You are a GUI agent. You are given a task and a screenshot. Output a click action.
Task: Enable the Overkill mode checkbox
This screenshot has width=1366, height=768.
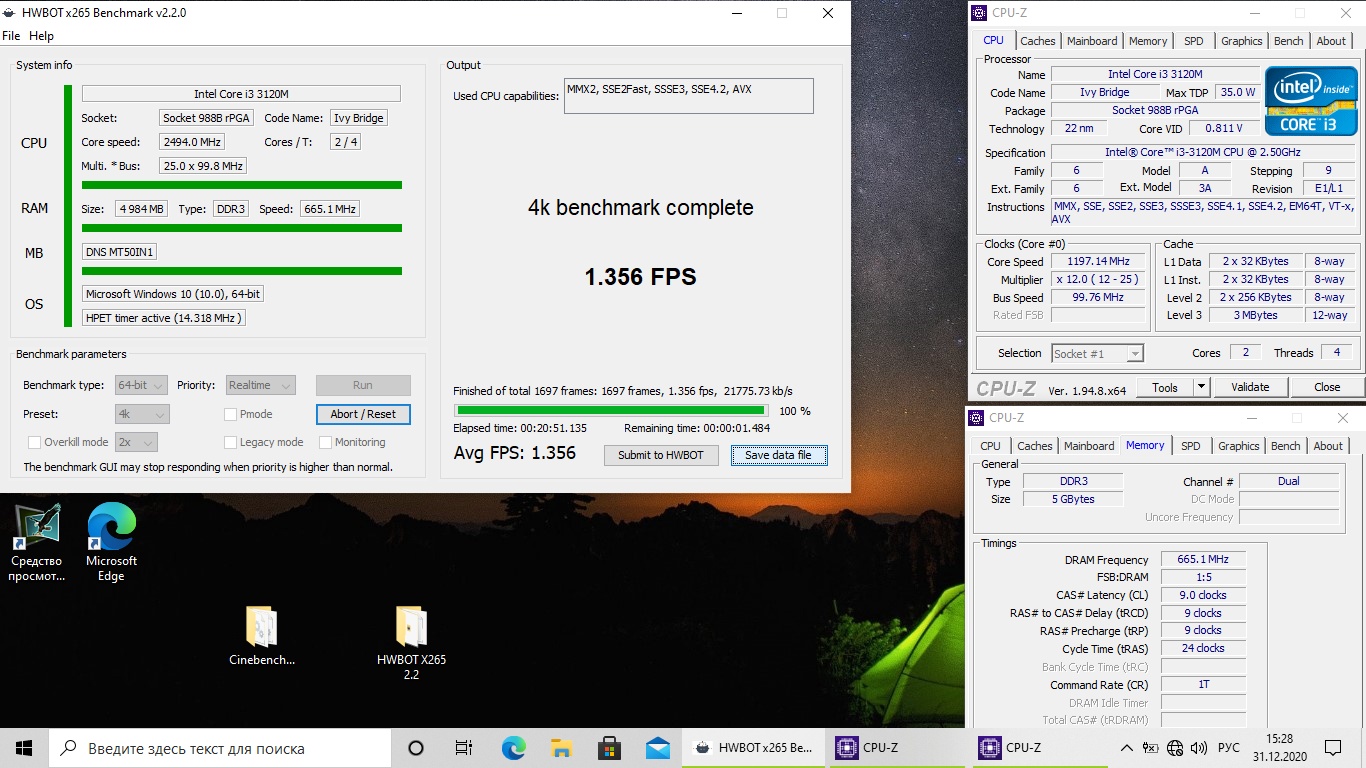pos(35,442)
